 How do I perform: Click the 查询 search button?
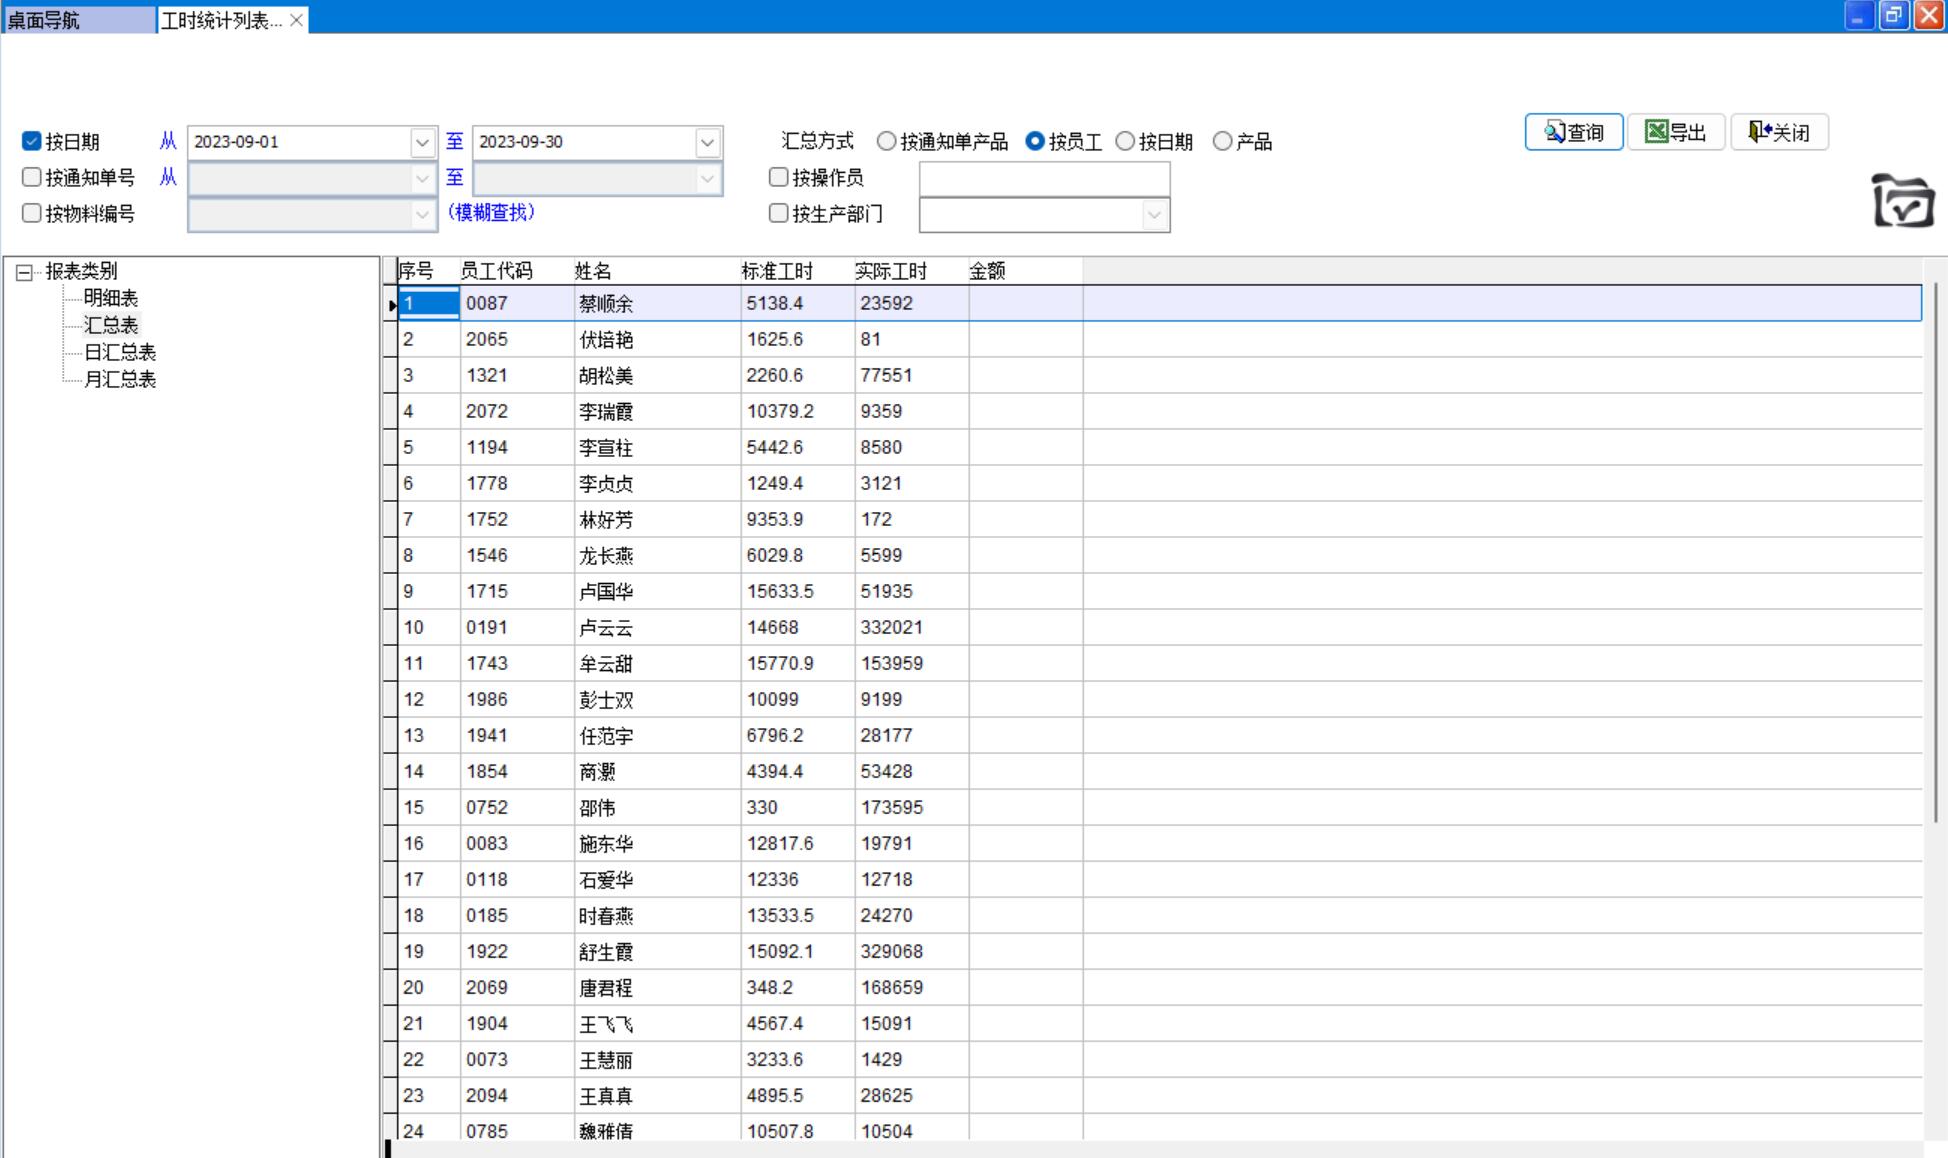coord(1573,132)
